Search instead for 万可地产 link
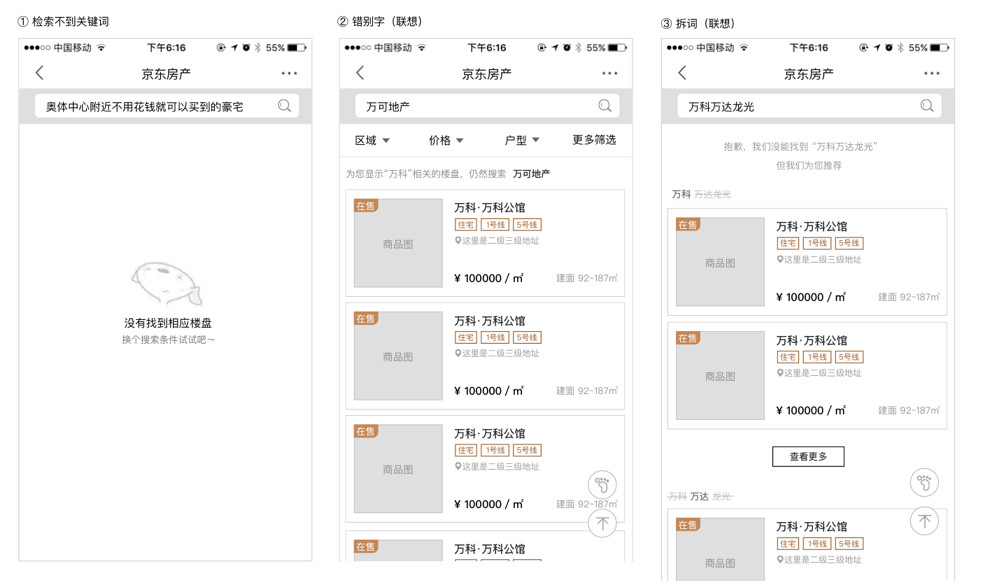The image size is (988, 581). point(531,174)
